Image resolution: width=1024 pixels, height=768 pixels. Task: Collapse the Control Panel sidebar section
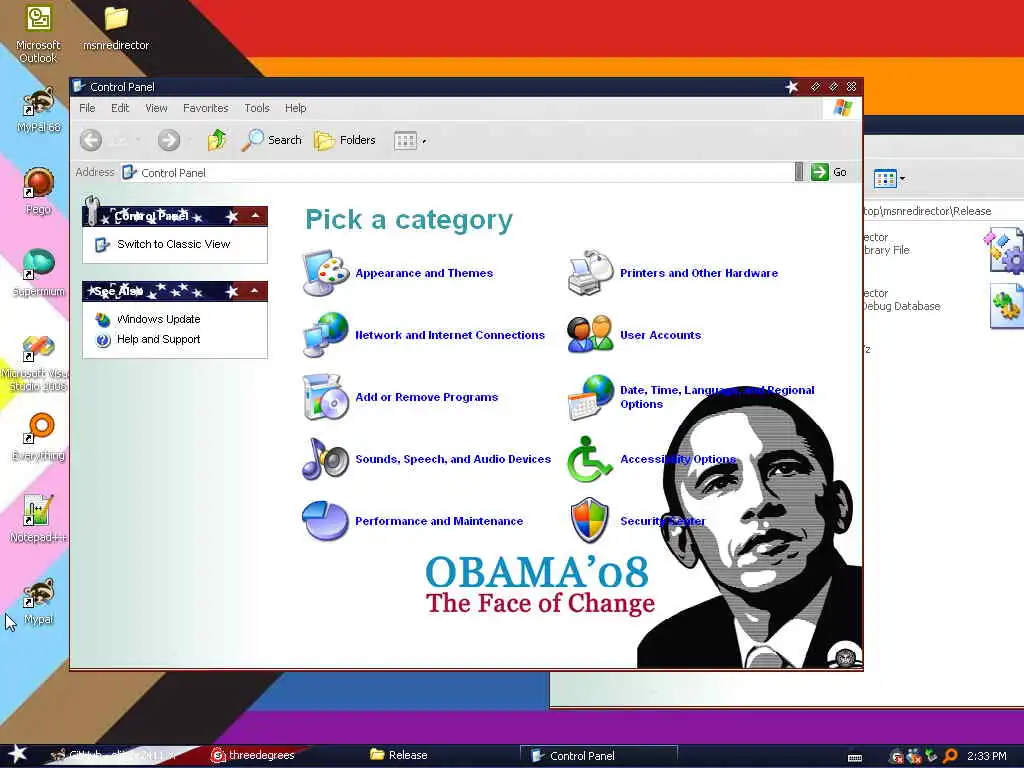tap(255, 216)
